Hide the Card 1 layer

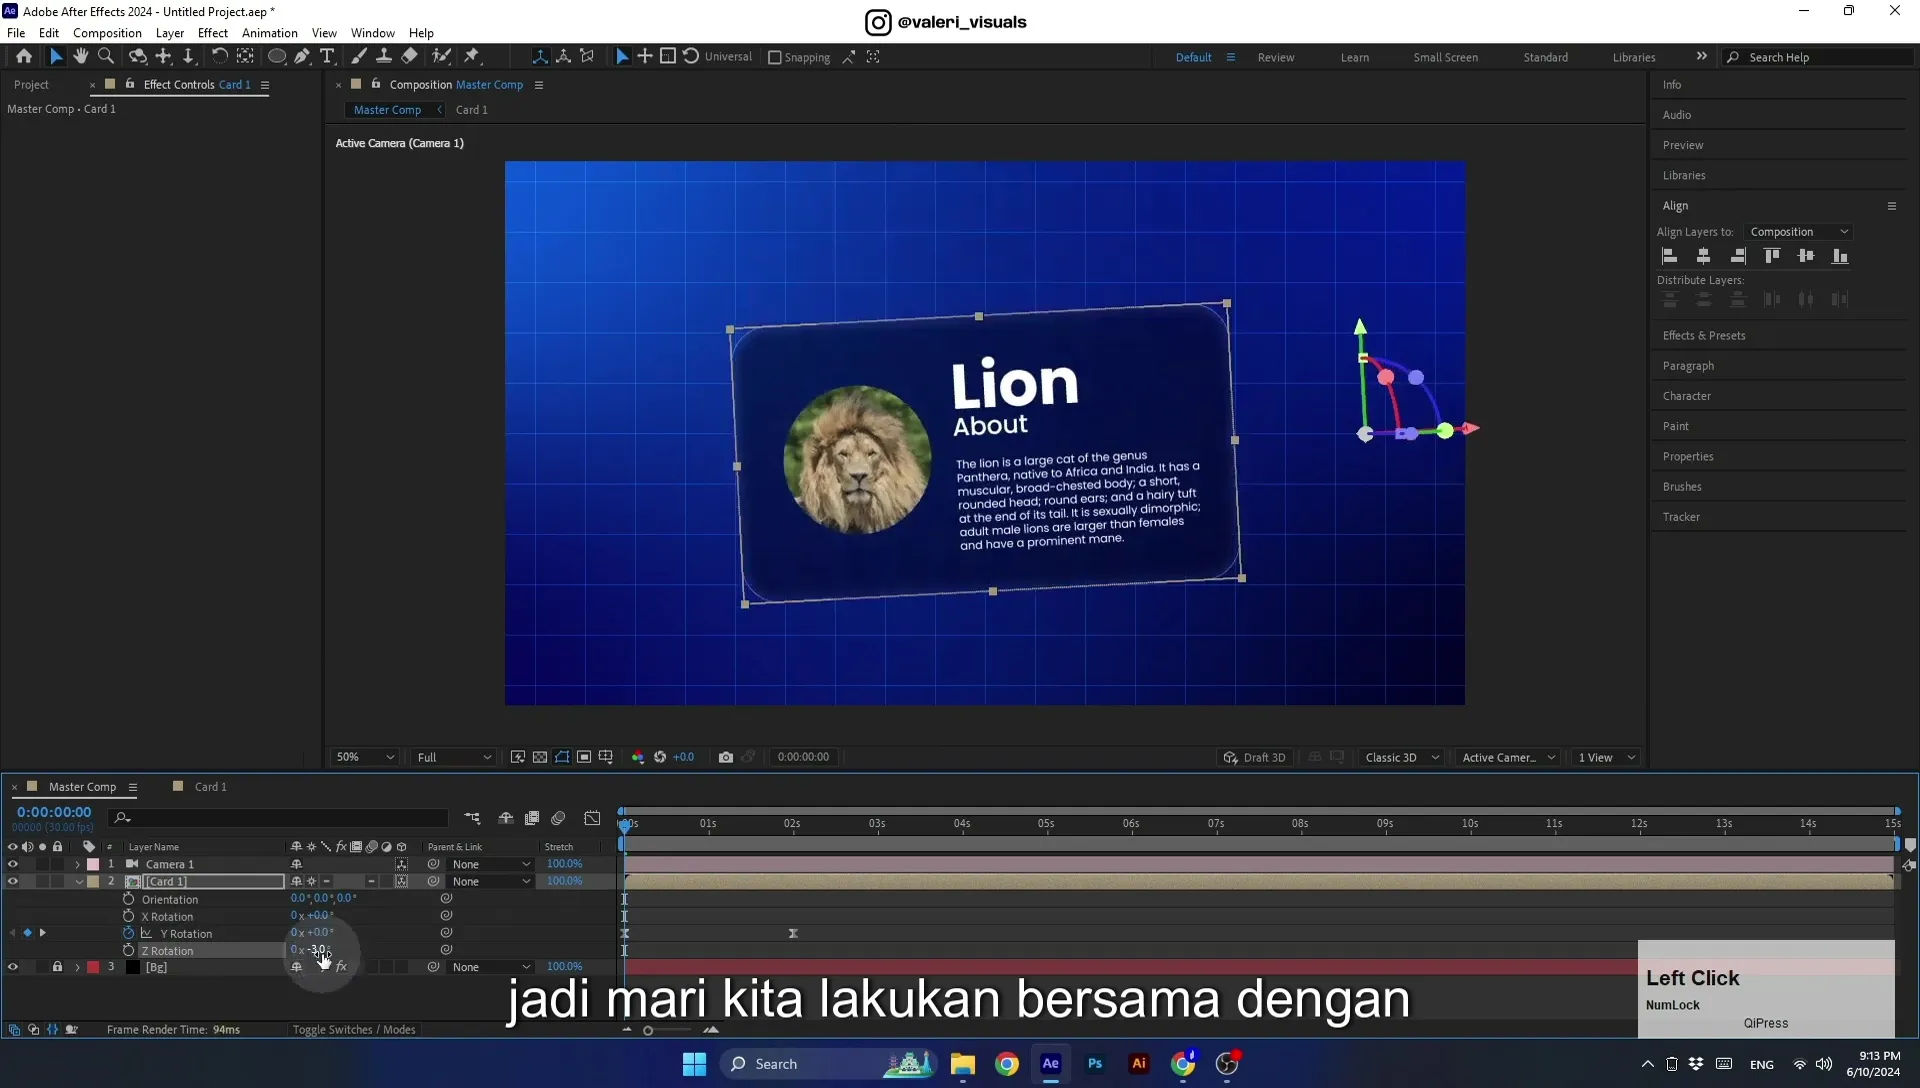tap(13, 882)
